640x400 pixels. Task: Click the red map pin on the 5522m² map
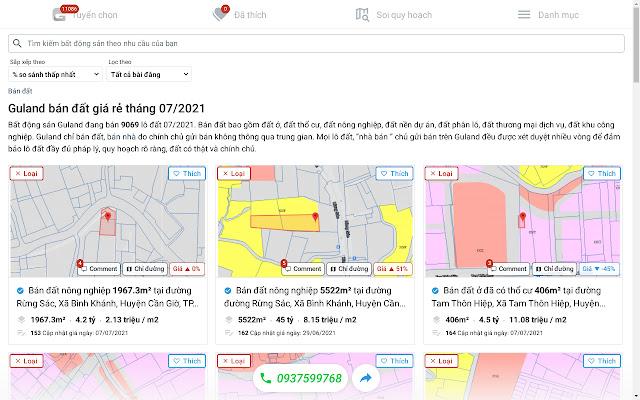pos(315,216)
